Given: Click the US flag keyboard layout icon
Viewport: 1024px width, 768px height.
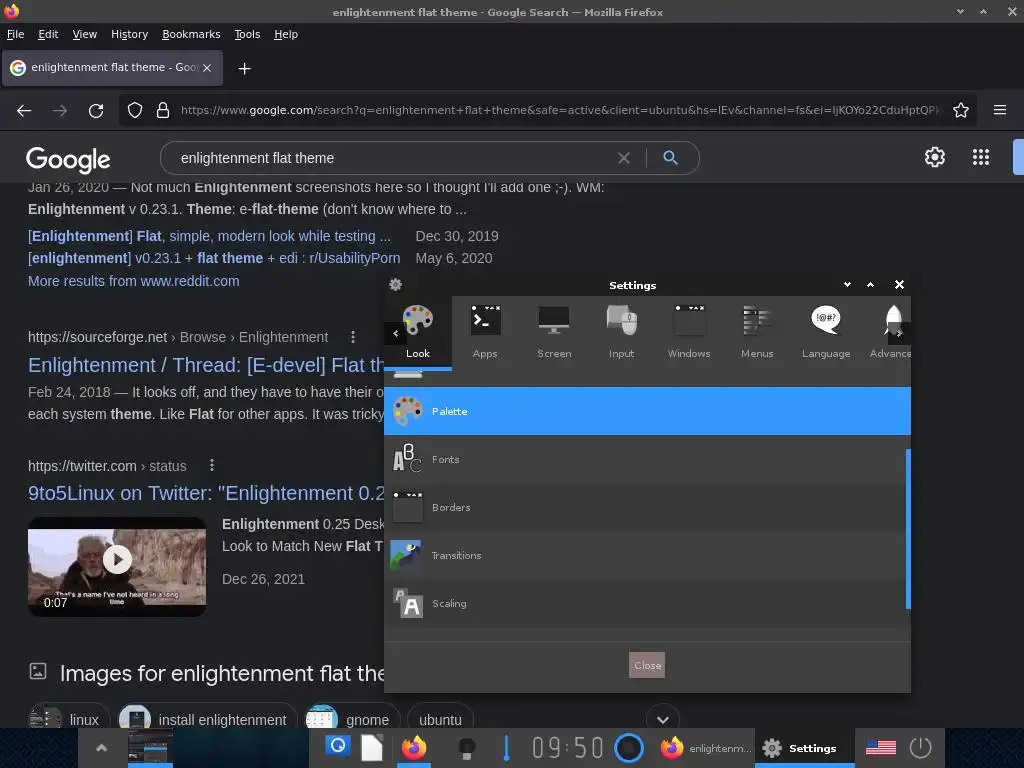Looking at the screenshot, I should [880, 747].
